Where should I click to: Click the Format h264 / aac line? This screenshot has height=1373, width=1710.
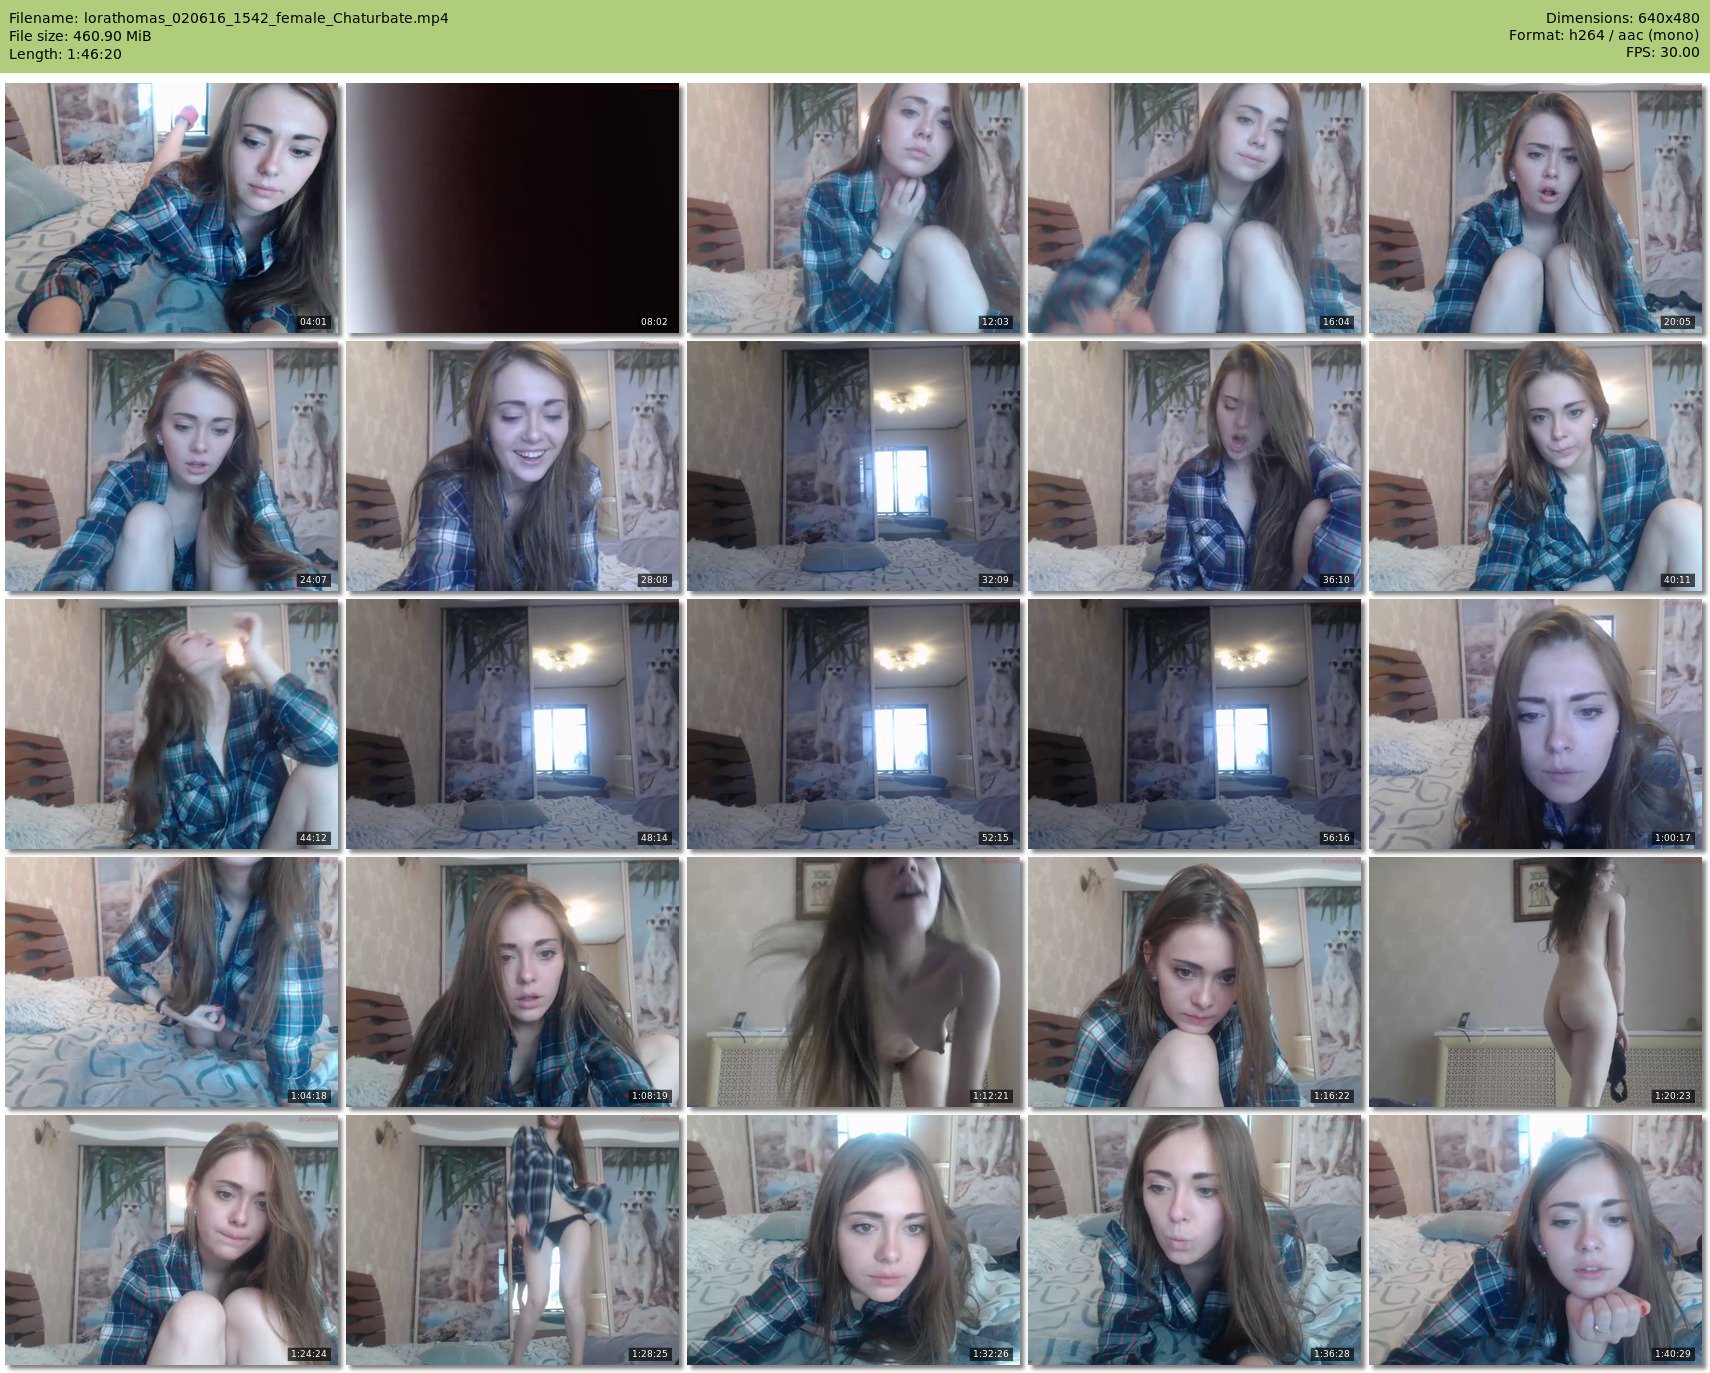coord(1603,36)
